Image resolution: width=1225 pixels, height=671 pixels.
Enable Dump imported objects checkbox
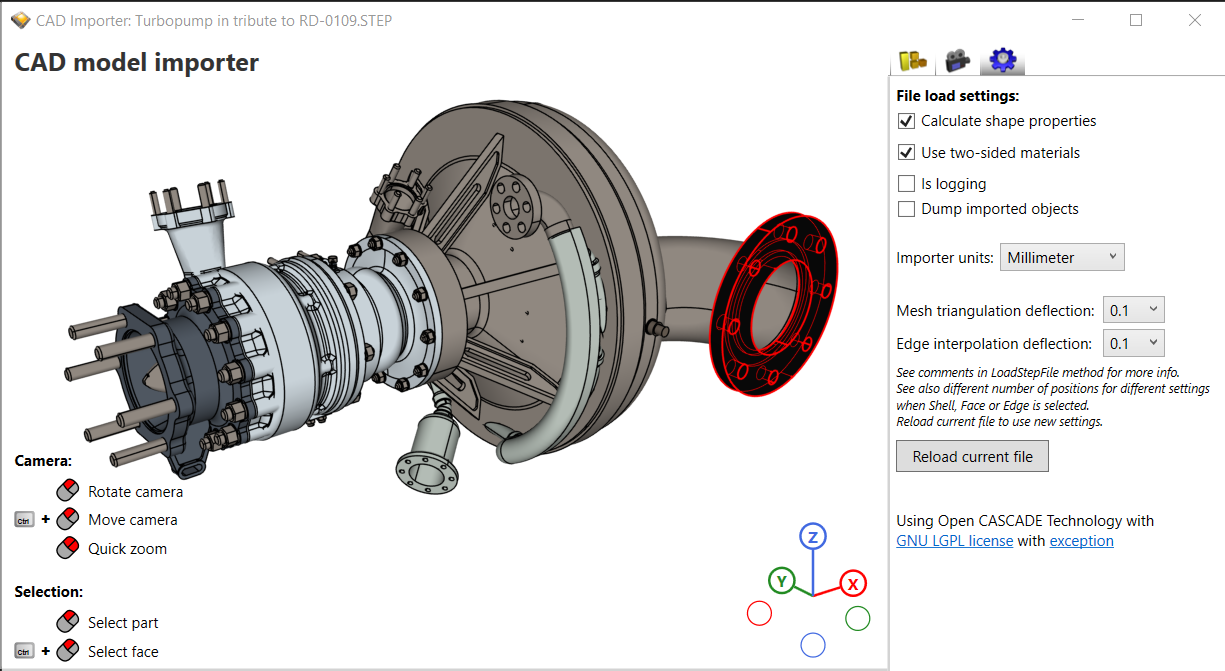[907, 209]
